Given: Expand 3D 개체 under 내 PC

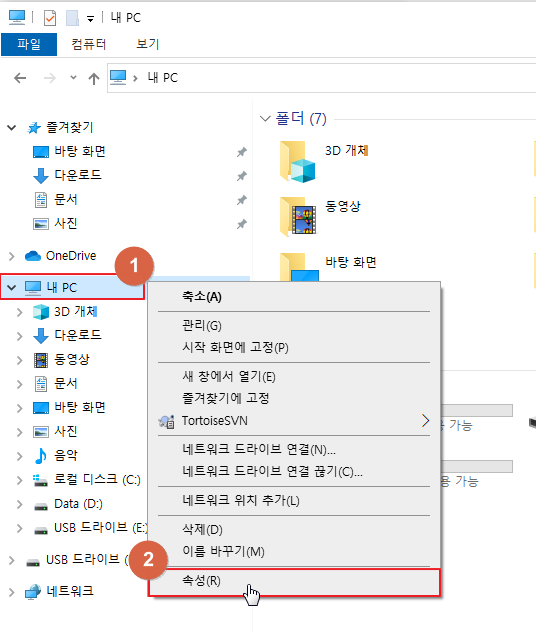Looking at the screenshot, I should (x=19, y=312).
